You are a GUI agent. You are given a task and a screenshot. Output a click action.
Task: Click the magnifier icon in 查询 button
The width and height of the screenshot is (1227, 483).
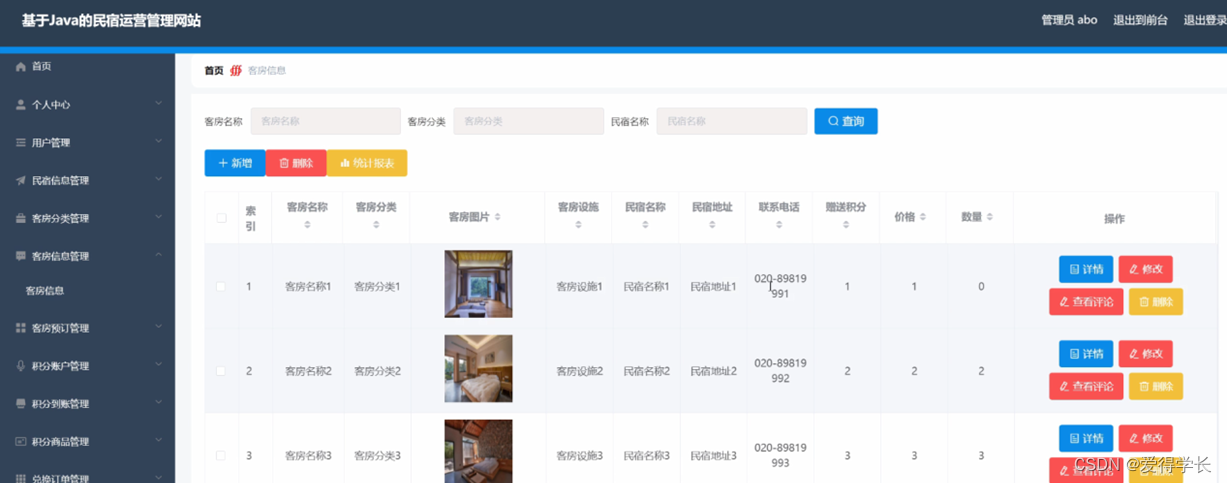point(833,122)
